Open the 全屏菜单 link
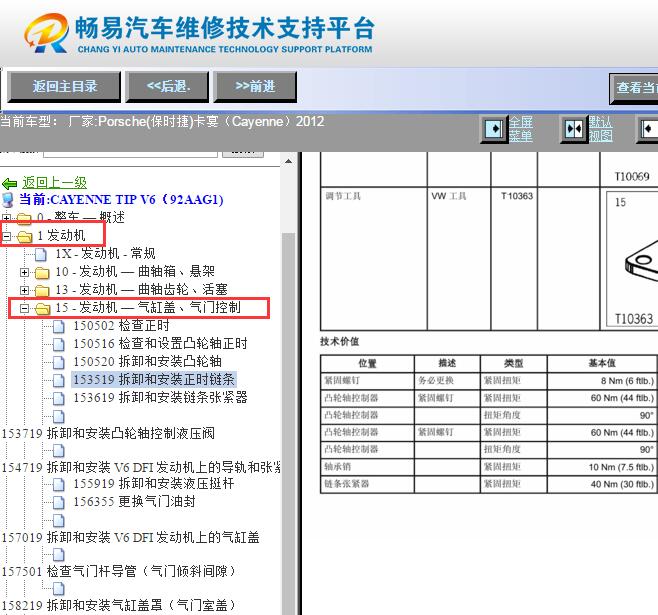The width and height of the screenshot is (658, 615). [520, 129]
